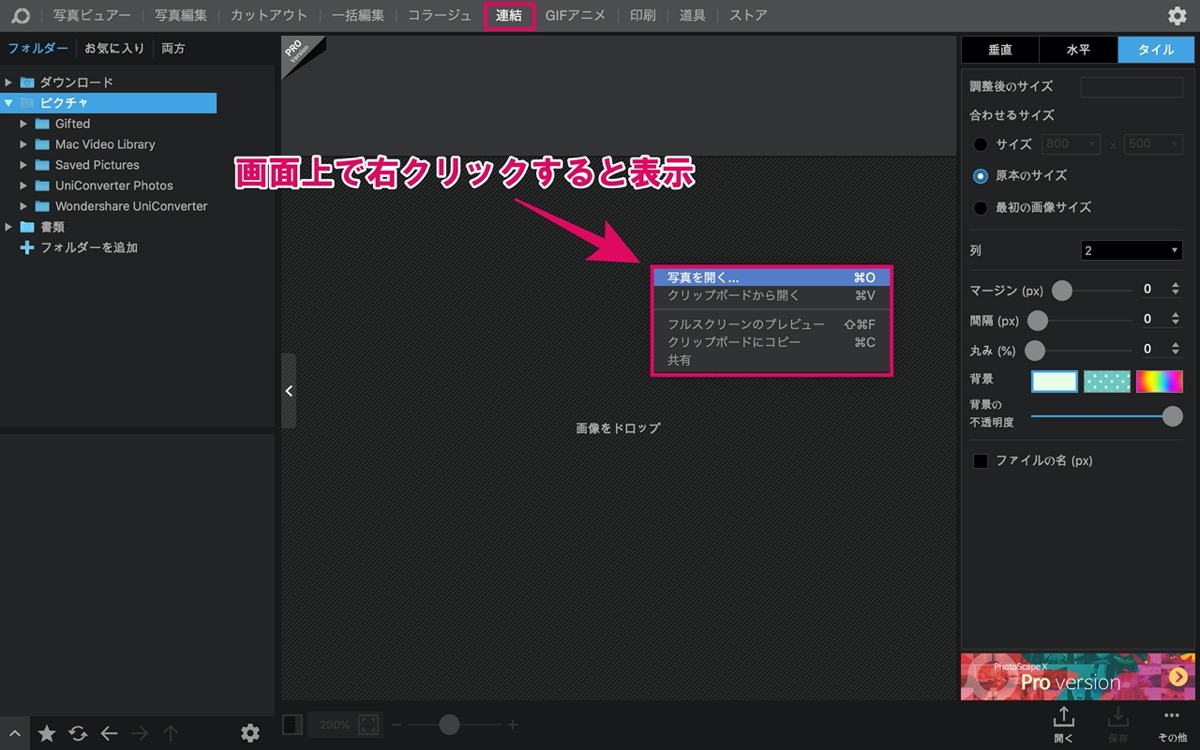This screenshot has width=1200, height=750.
Task: Choose 写真を開く in the context menu
Action: point(771,278)
